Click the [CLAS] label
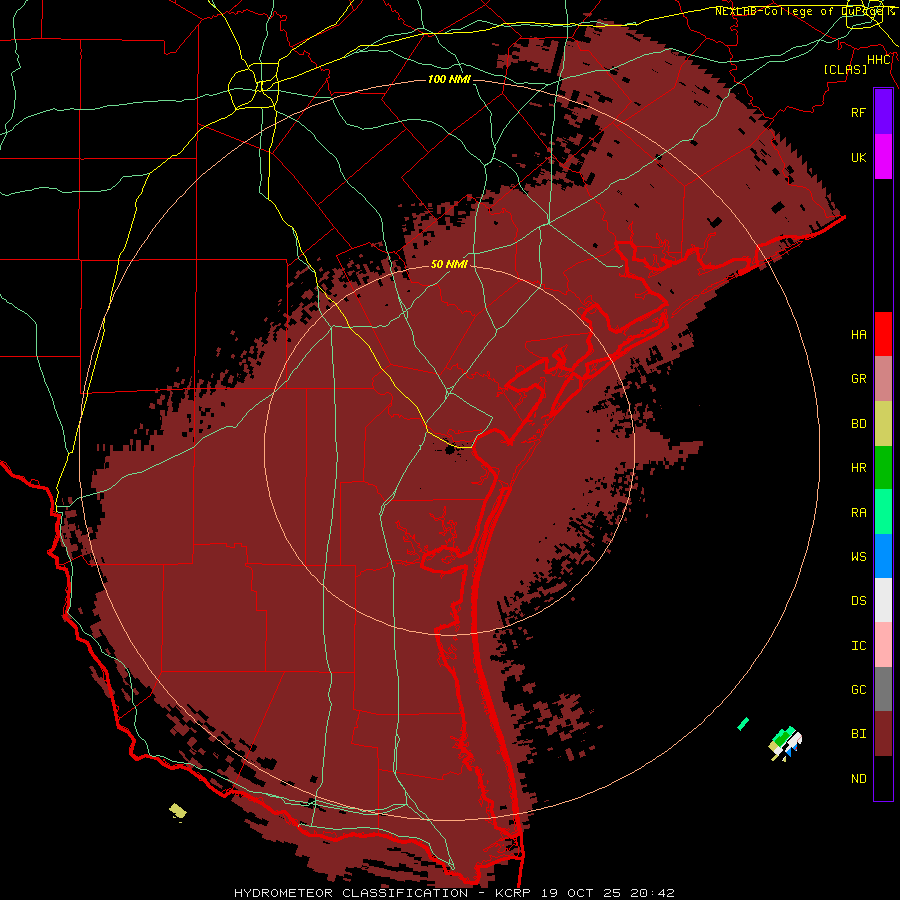900x900 pixels. tap(845, 69)
